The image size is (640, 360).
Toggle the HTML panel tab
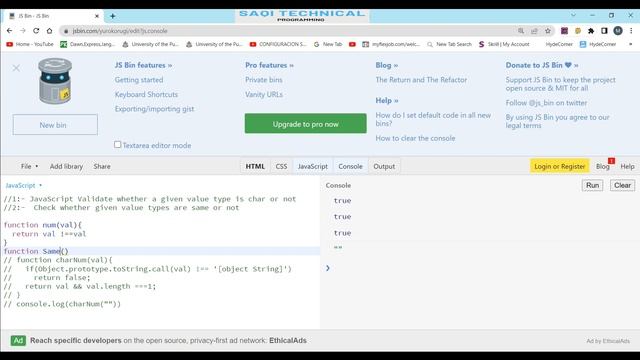(255, 166)
